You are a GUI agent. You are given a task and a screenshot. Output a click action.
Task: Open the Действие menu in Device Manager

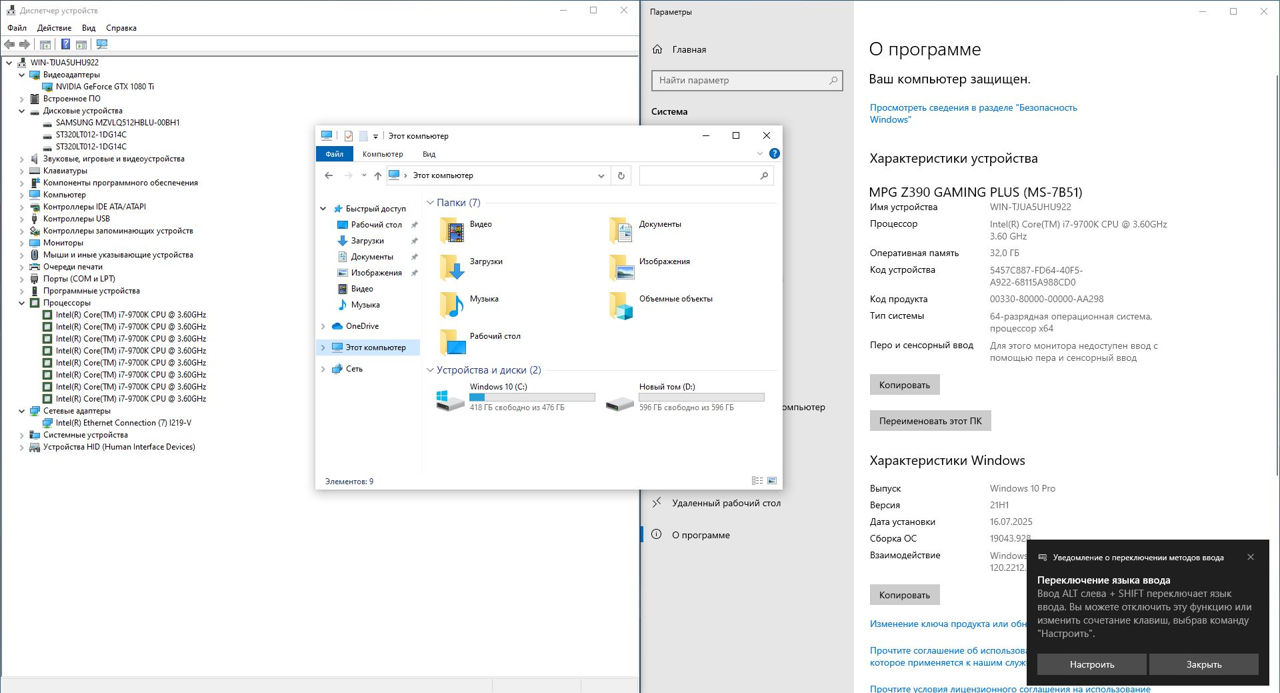coord(54,28)
